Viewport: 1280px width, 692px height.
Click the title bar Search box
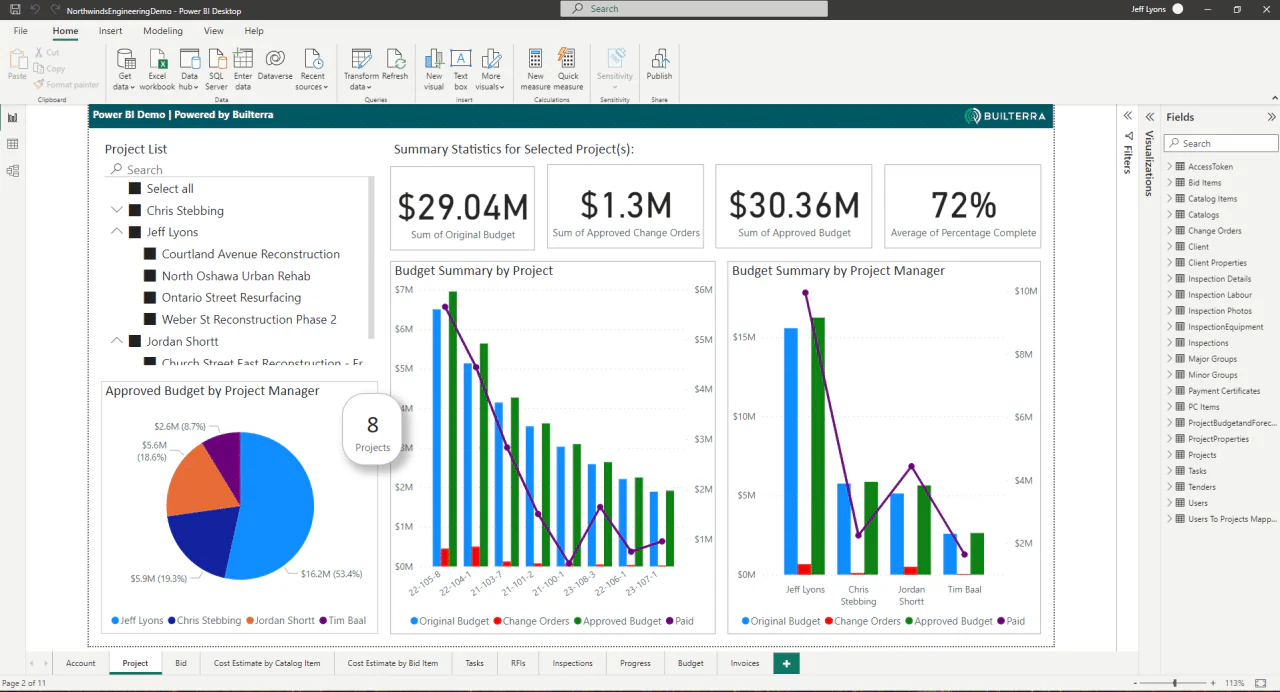(x=694, y=9)
